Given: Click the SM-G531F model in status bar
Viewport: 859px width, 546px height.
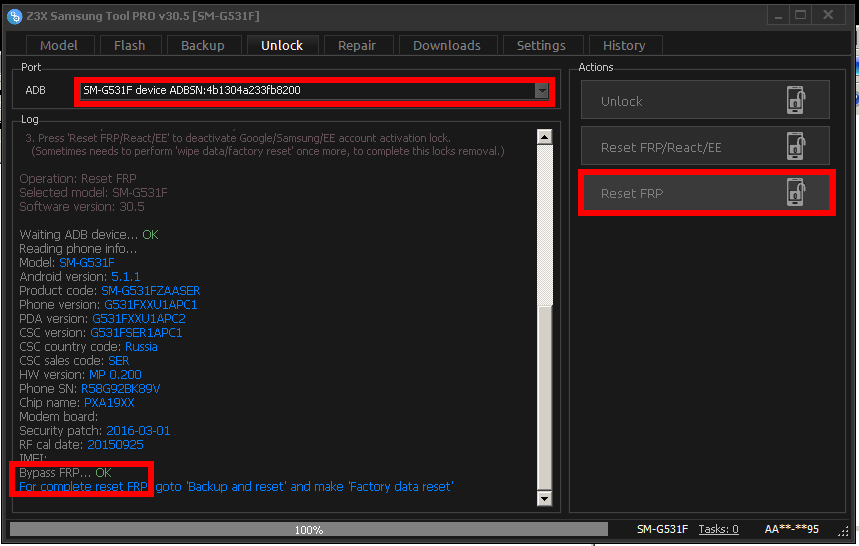Looking at the screenshot, I should 662,529.
